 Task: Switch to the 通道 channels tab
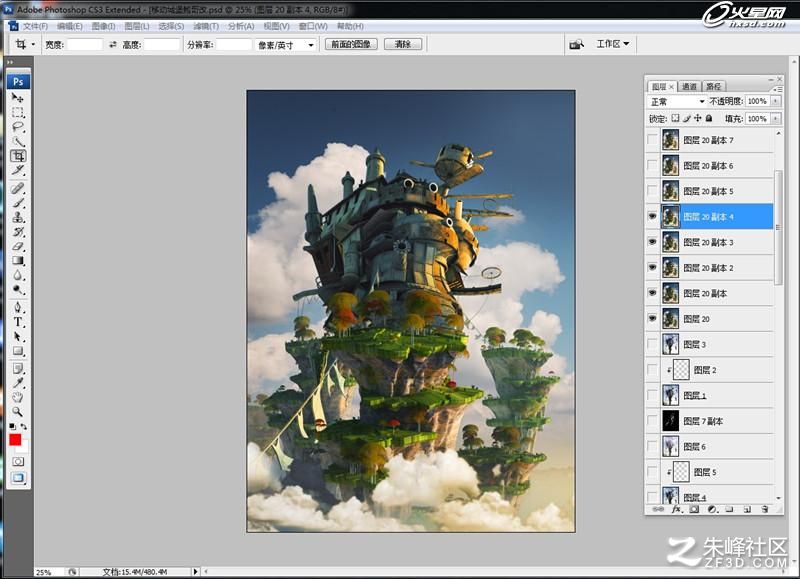tap(689, 86)
